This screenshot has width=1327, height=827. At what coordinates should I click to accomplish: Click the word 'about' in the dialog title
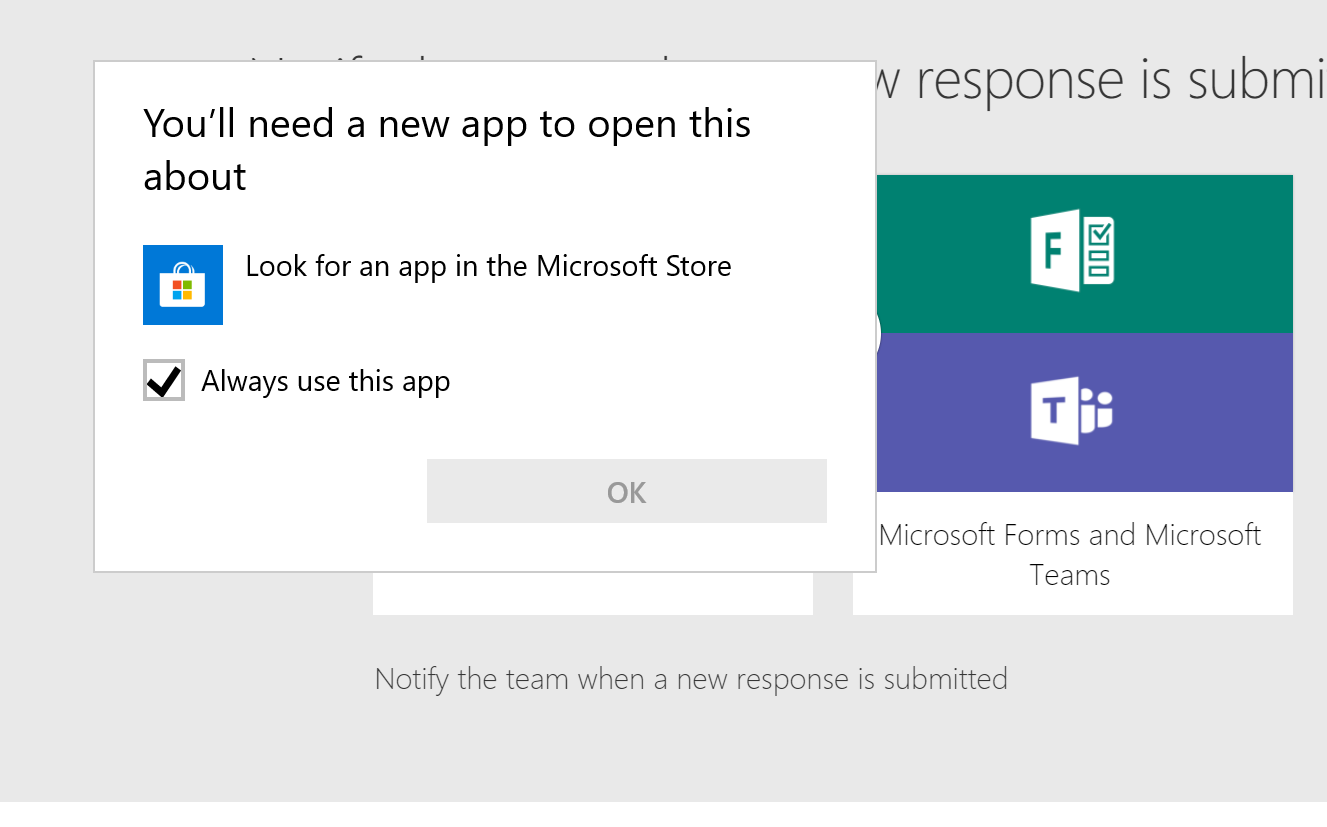point(195,177)
